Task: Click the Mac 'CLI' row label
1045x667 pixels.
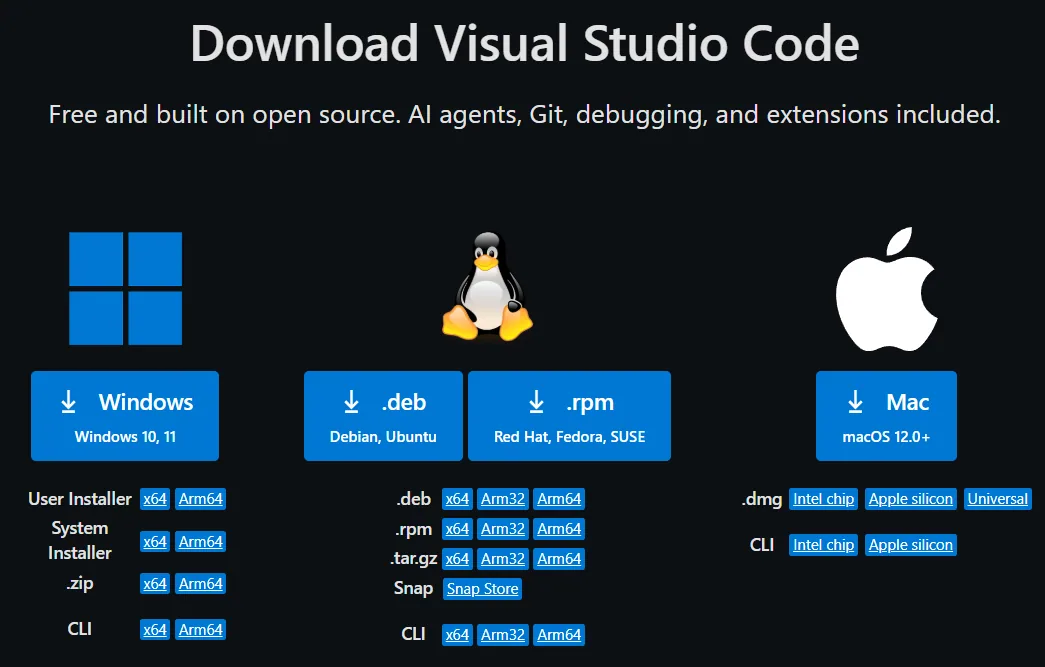Action: click(762, 545)
